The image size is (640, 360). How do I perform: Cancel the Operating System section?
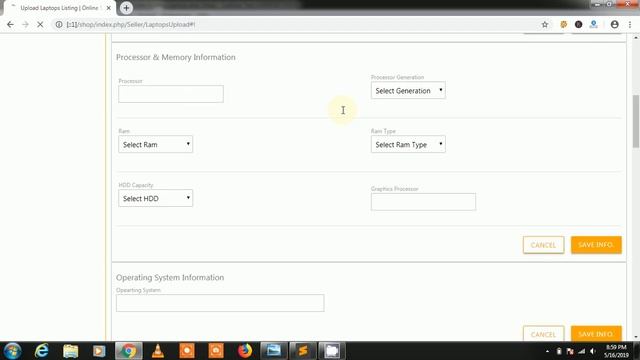(x=543, y=333)
